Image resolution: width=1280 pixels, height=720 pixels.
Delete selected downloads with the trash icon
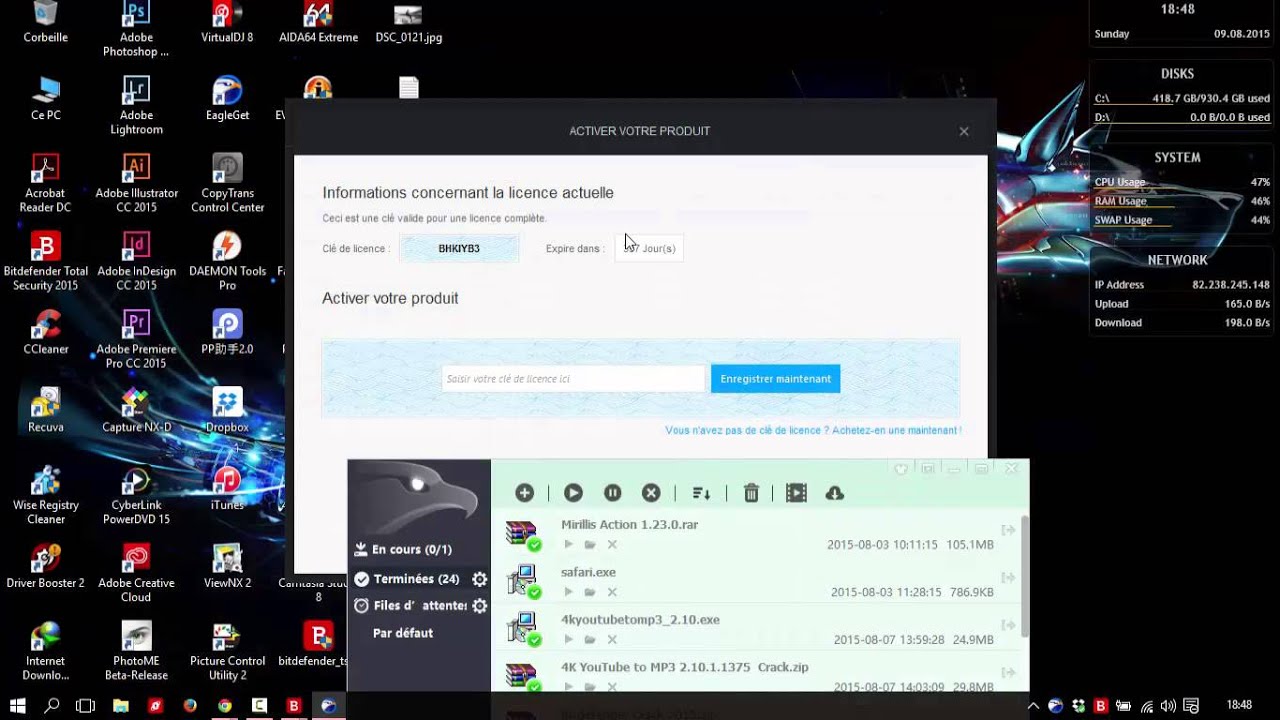pyautogui.click(x=751, y=493)
